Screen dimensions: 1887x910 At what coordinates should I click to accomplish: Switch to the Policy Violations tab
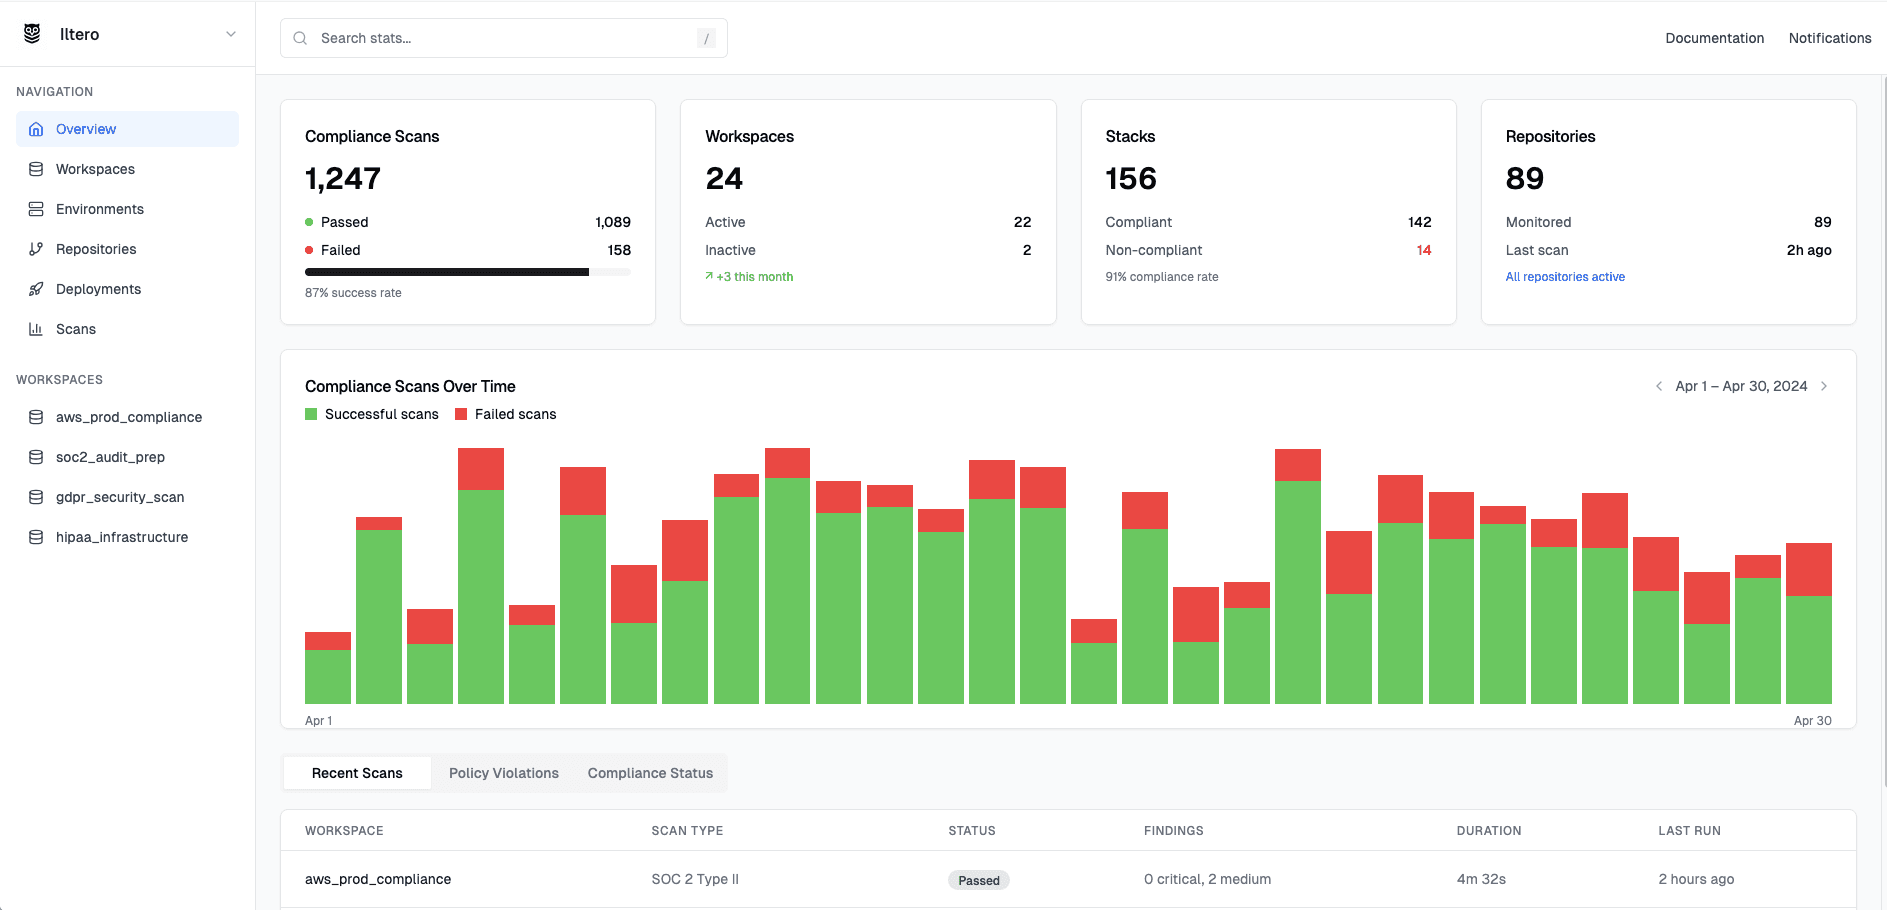point(504,773)
